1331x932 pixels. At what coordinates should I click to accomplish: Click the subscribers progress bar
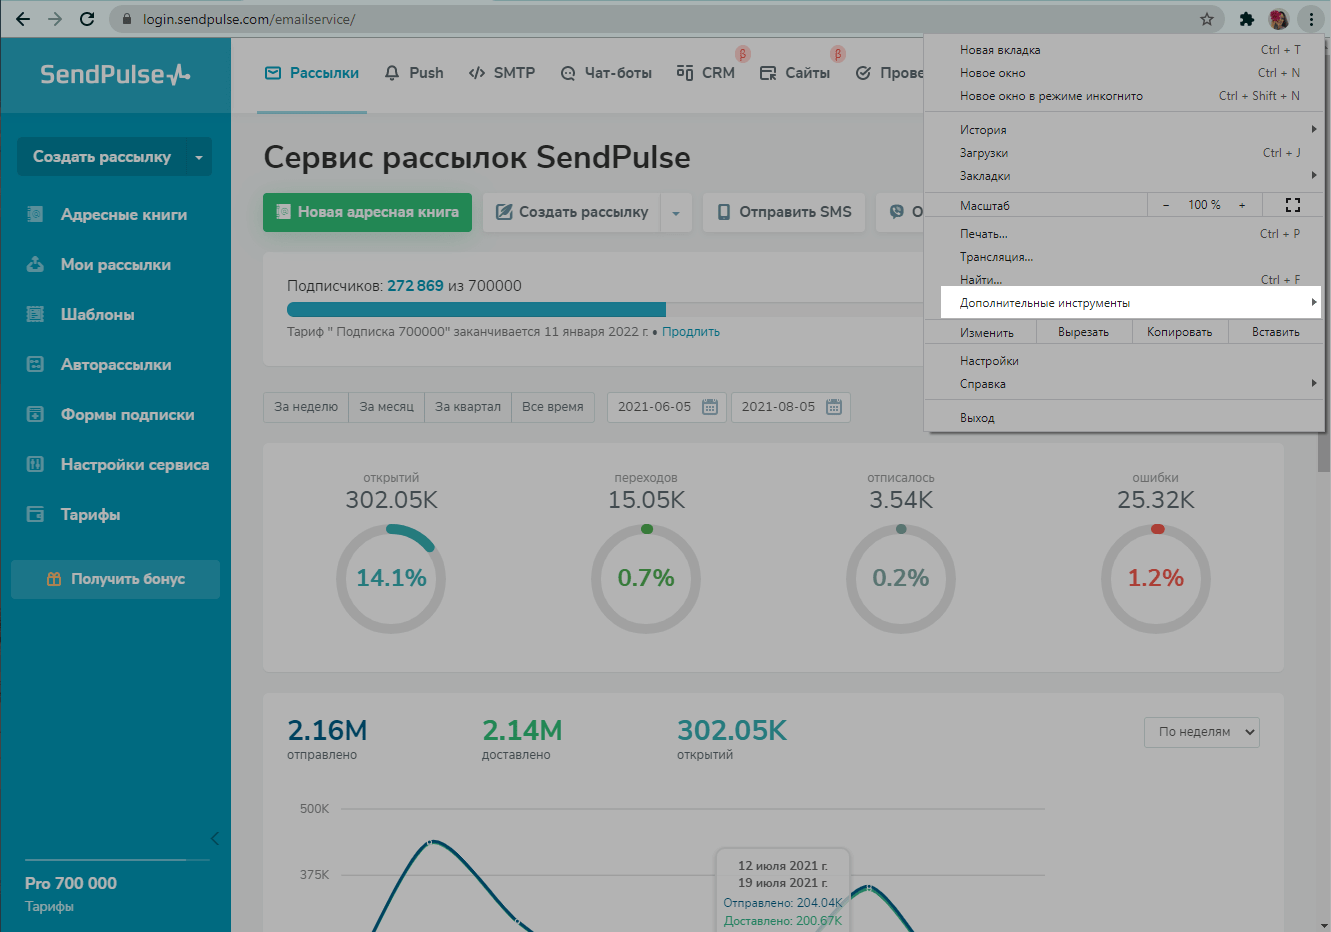tap(604, 310)
